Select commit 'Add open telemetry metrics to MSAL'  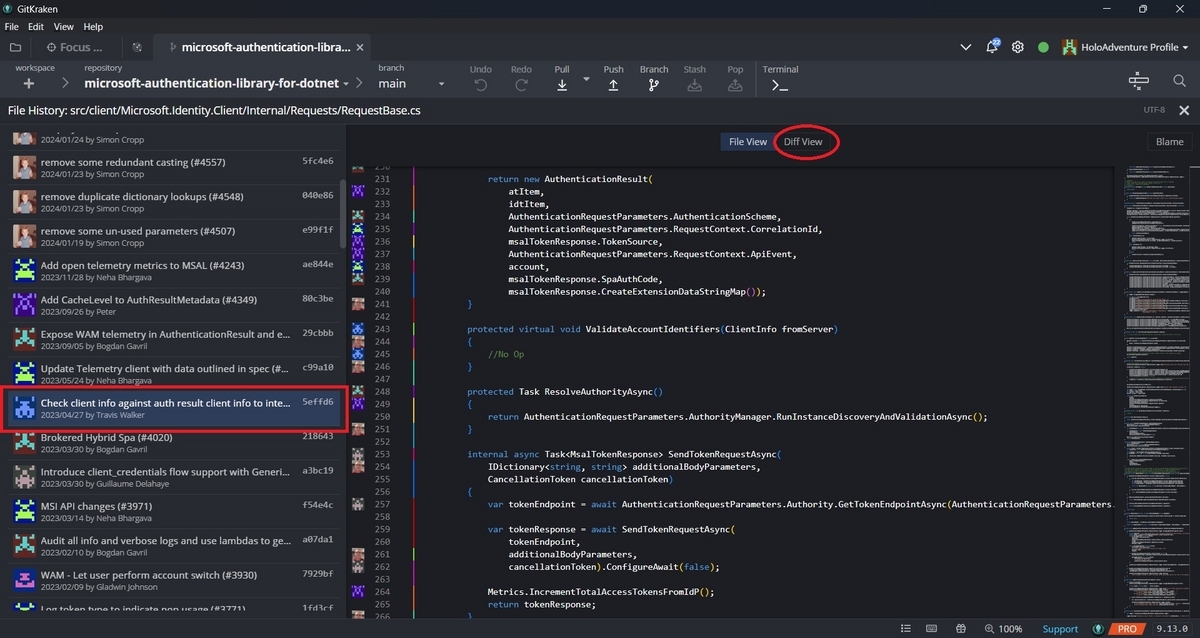[172, 271]
